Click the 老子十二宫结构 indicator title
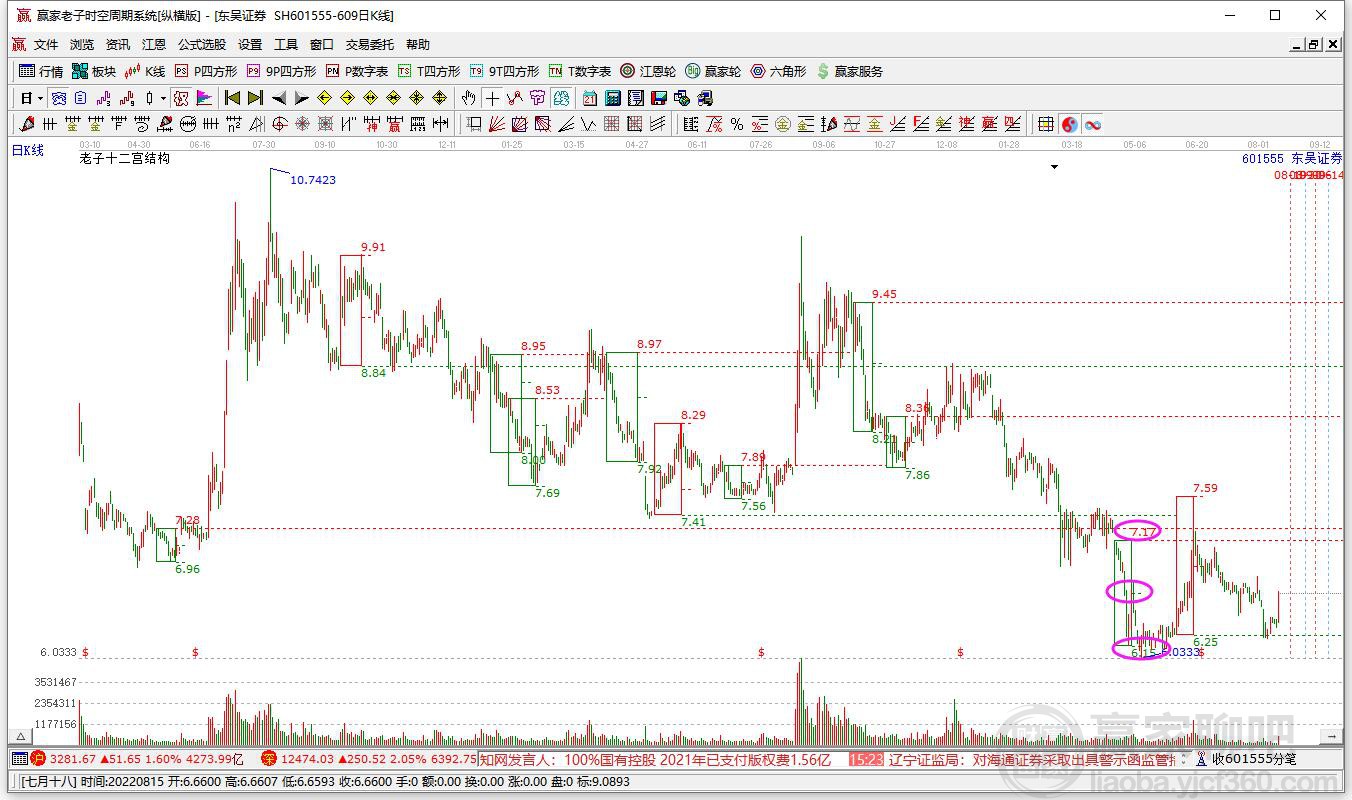 [x=124, y=158]
